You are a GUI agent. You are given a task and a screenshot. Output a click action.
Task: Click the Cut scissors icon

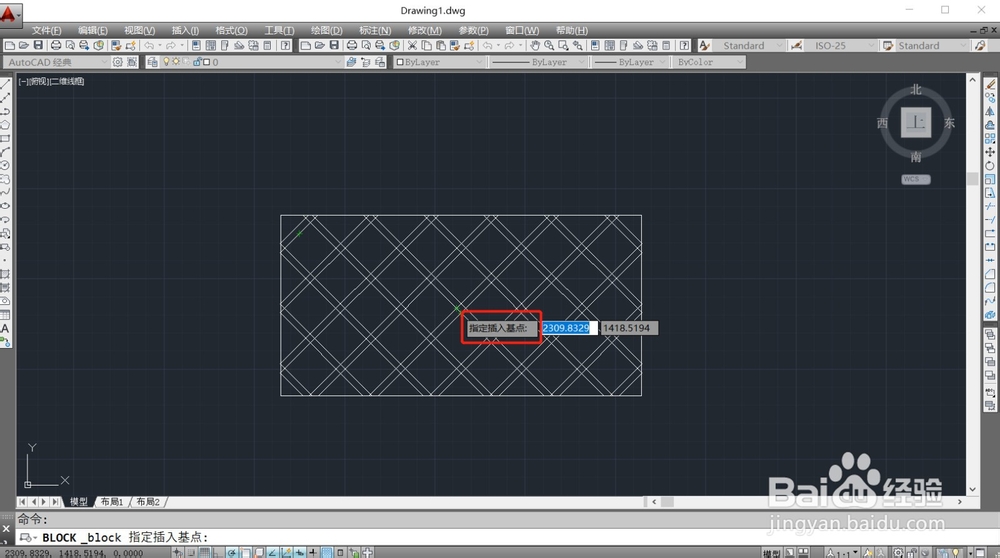tap(412, 45)
